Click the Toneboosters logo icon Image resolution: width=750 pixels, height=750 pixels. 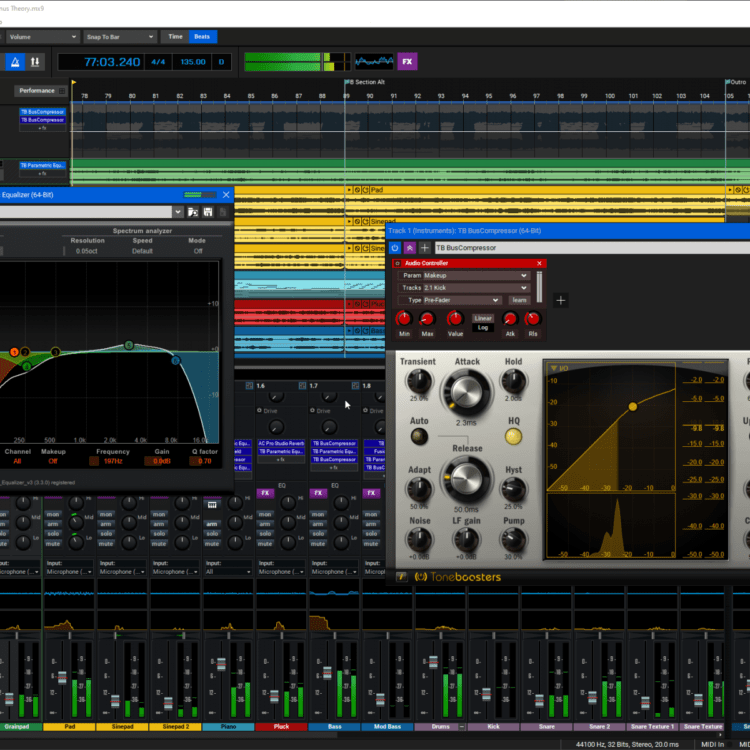(x=420, y=577)
